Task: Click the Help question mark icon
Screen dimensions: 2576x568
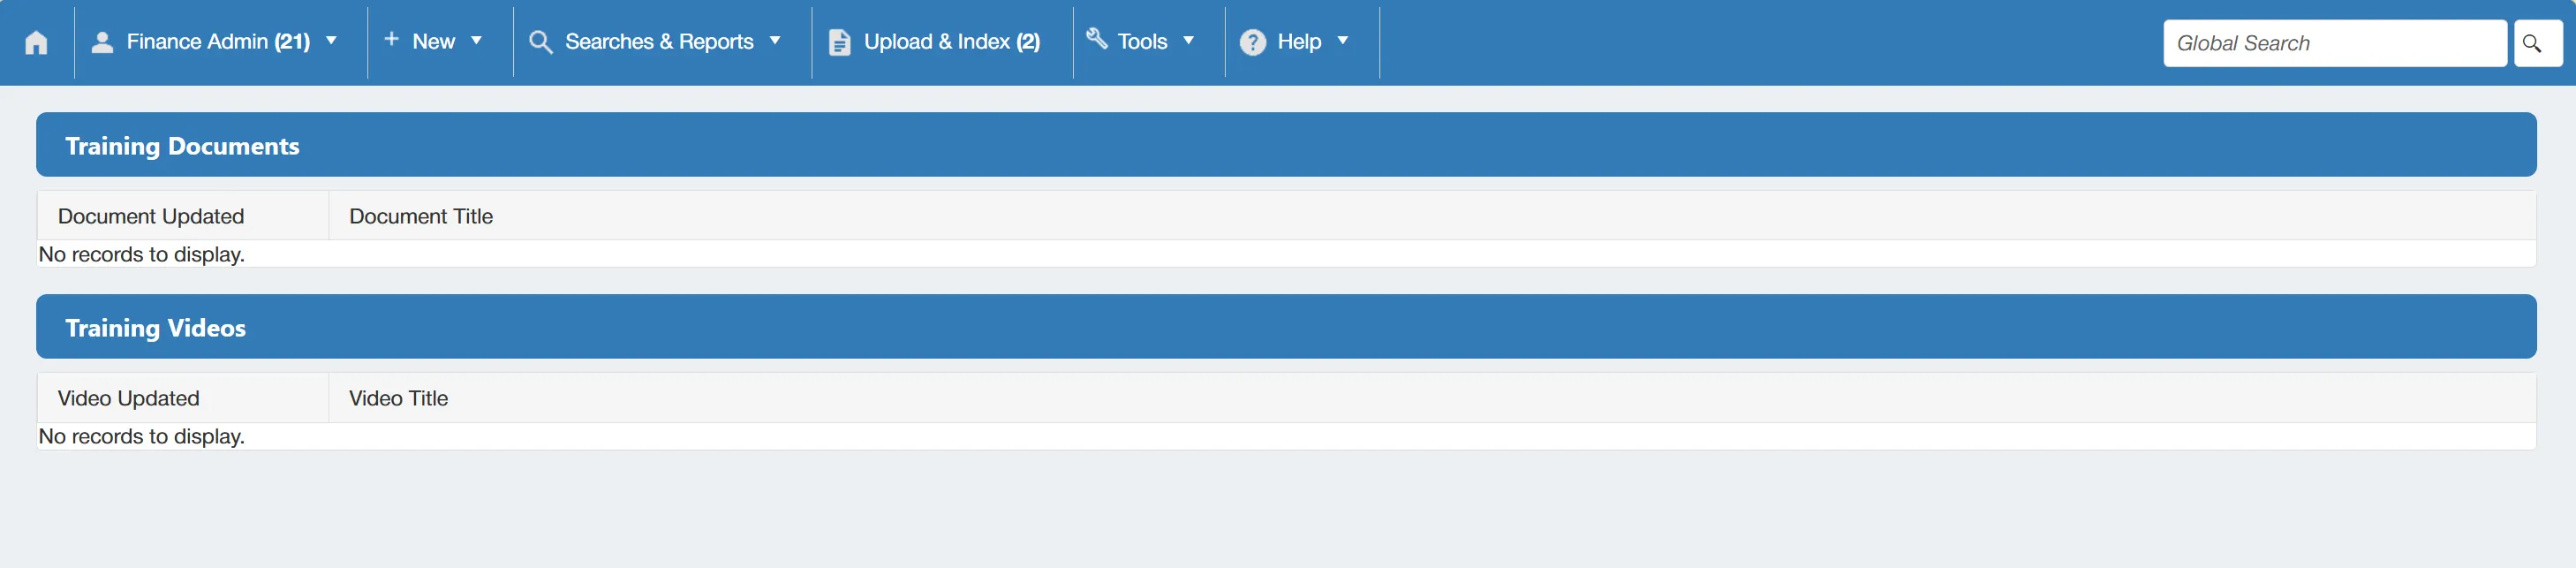Action: pyautogui.click(x=1253, y=42)
